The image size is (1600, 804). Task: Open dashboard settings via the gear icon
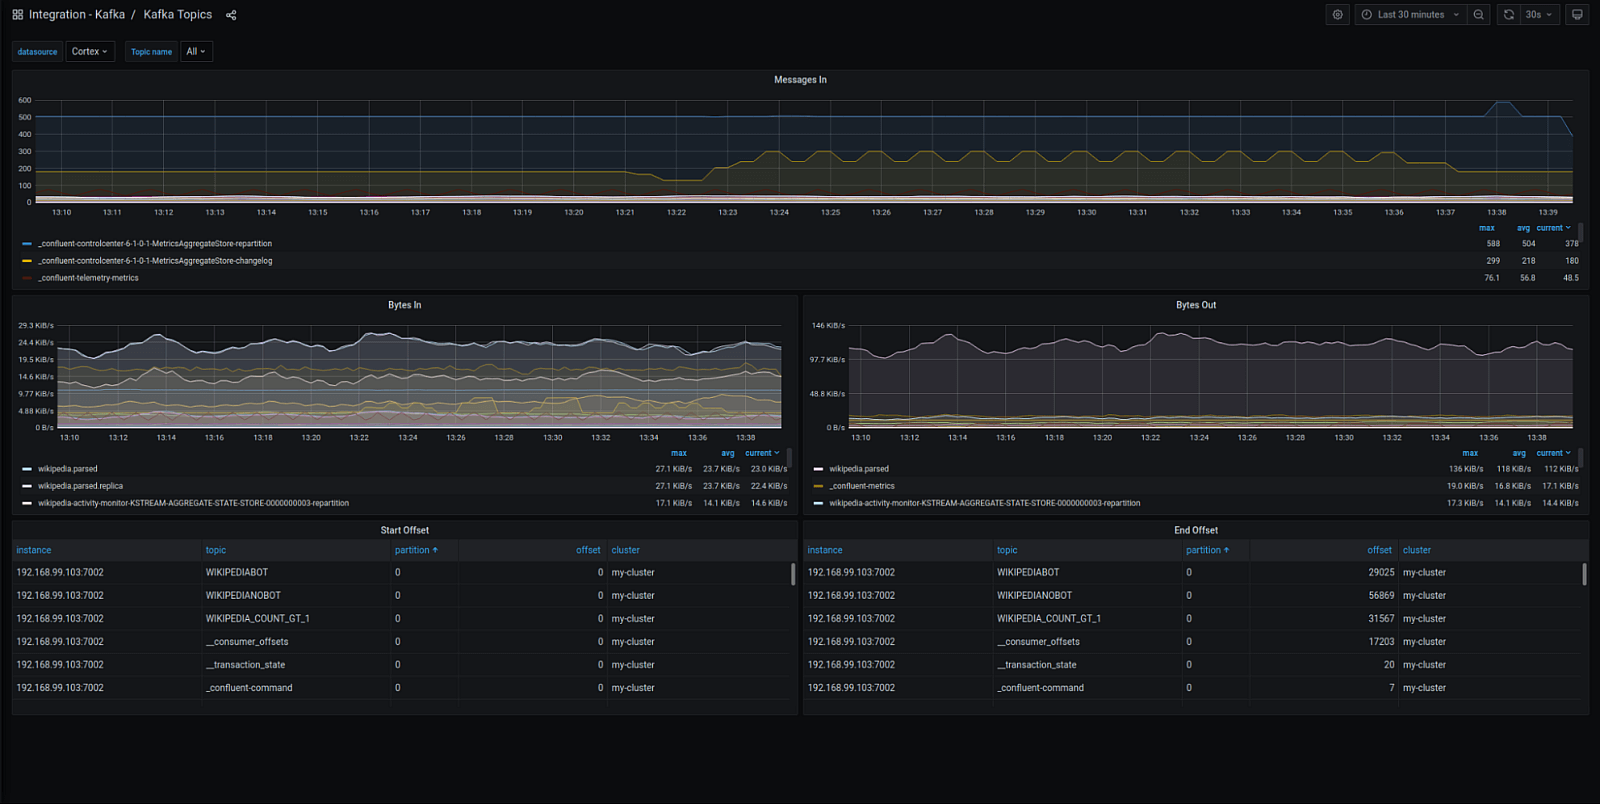(x=1337, y=15)
